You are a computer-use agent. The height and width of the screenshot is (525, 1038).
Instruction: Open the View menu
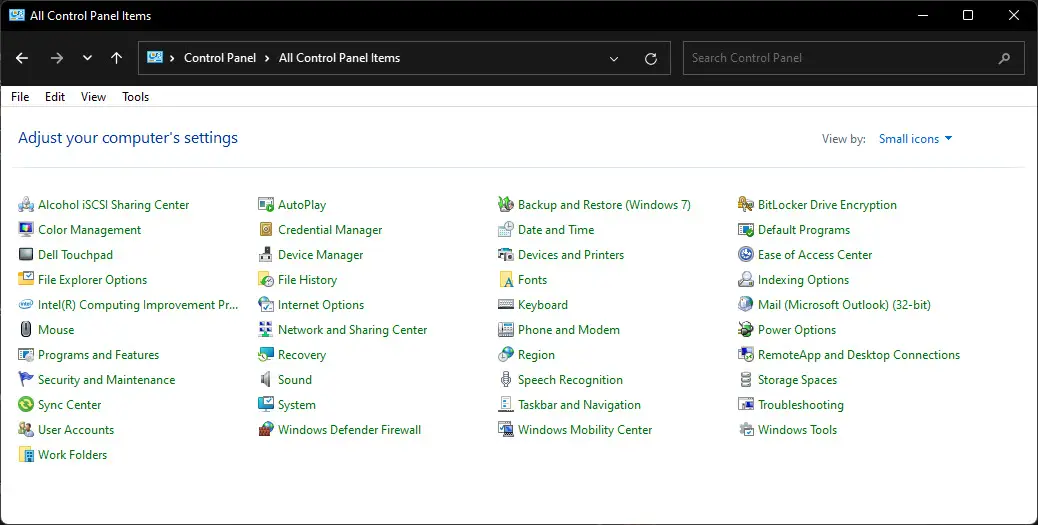(x=93, y=97)
